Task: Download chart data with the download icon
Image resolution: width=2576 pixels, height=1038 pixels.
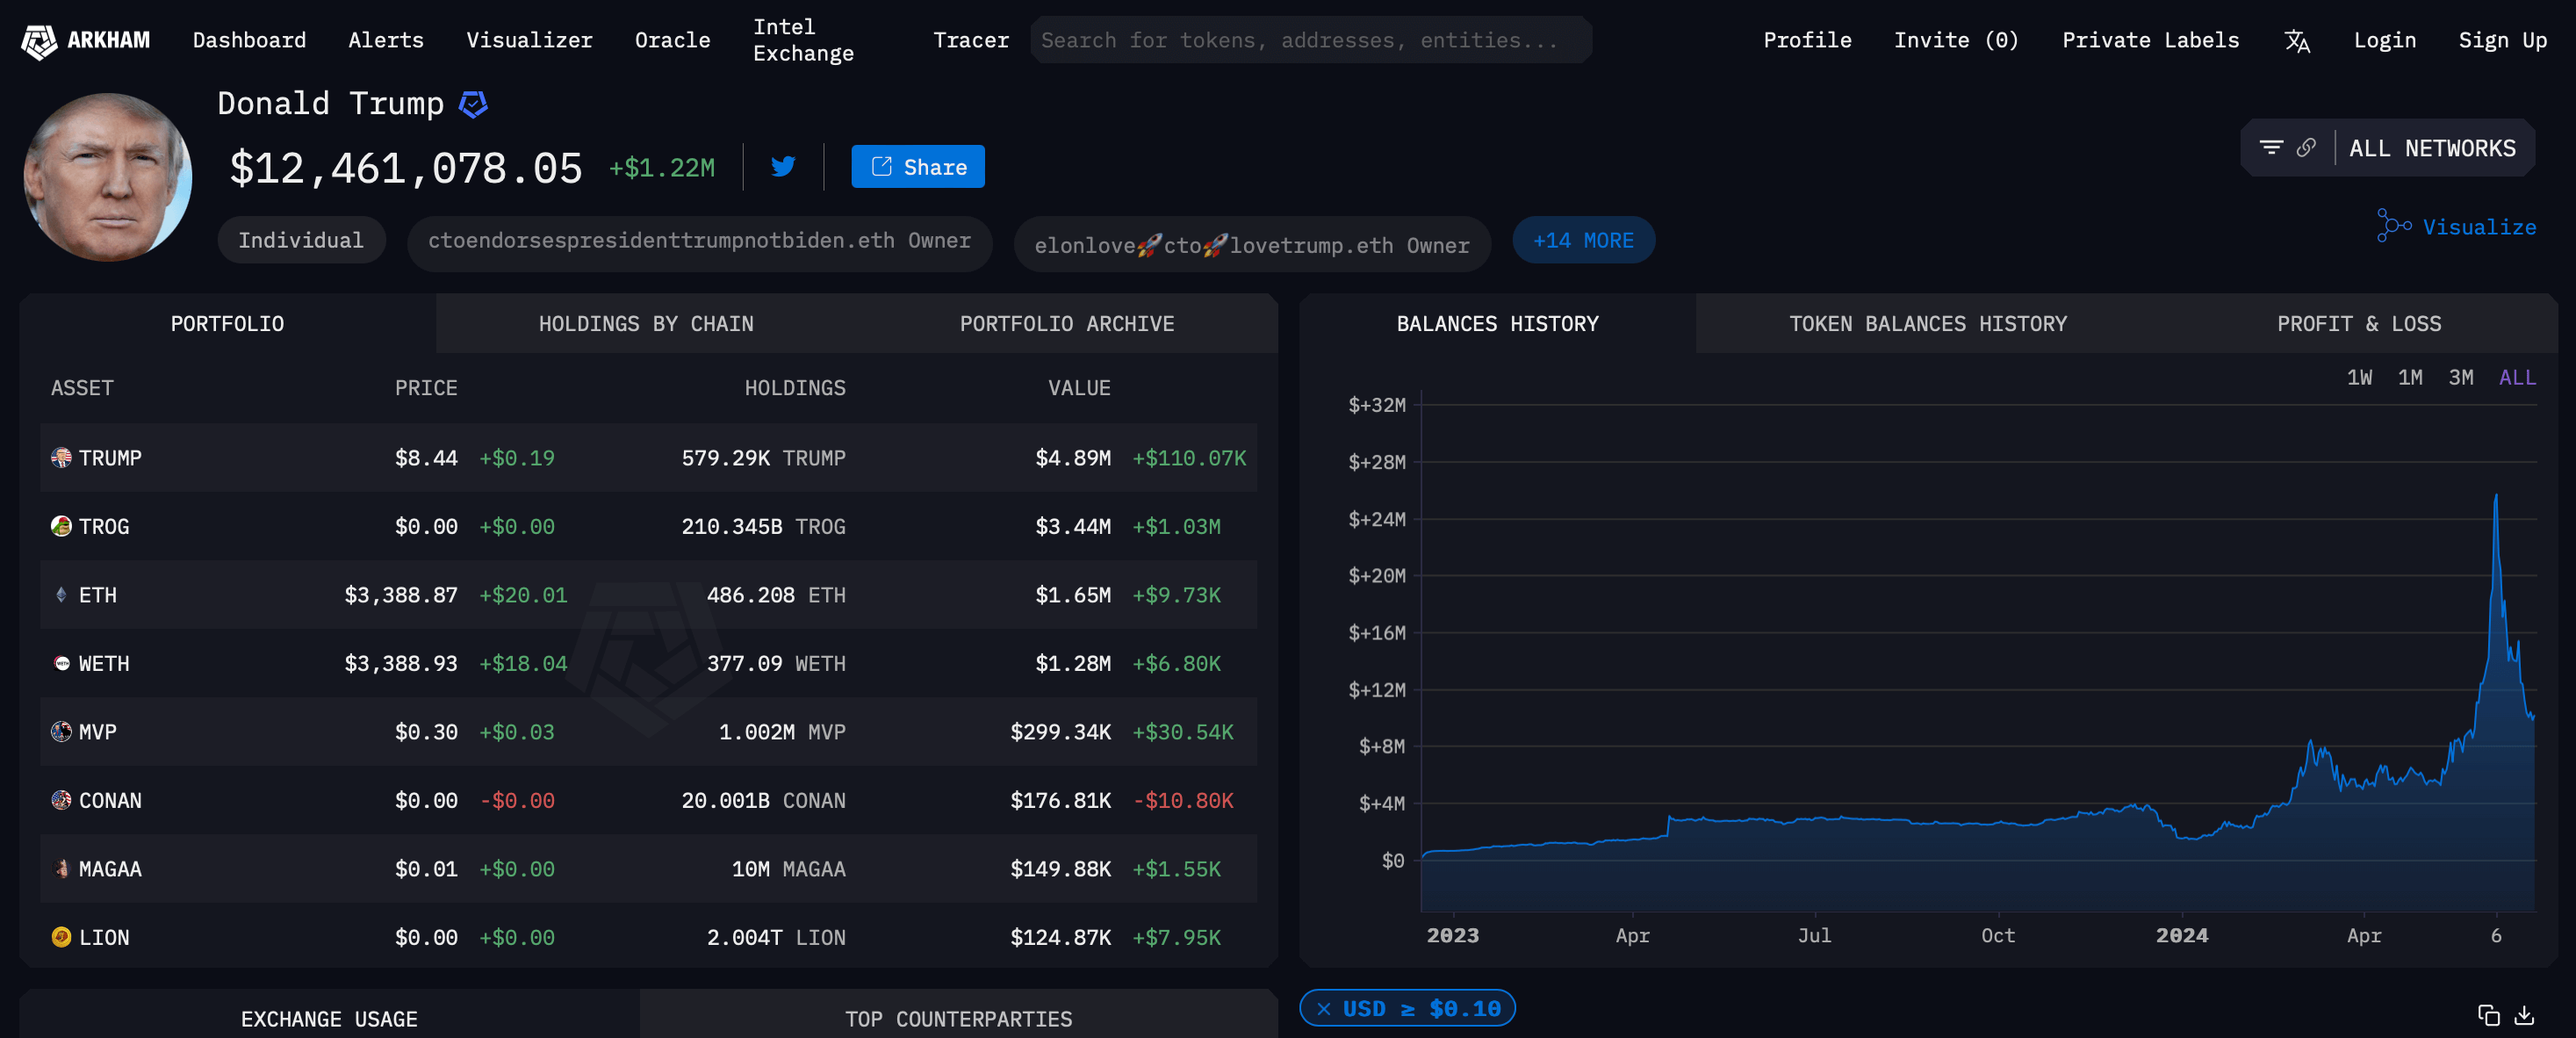Action: [x=2524, y=1015]
